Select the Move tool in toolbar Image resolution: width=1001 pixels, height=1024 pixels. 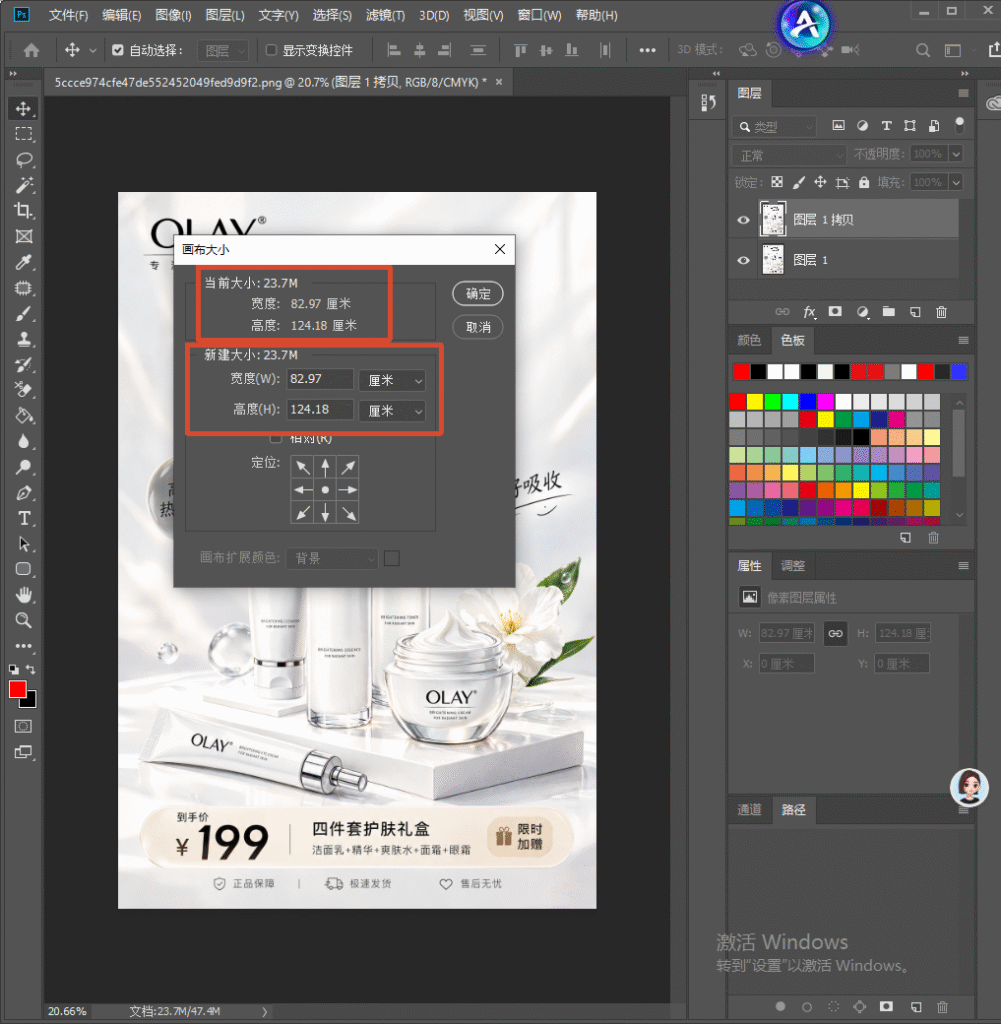24,108
